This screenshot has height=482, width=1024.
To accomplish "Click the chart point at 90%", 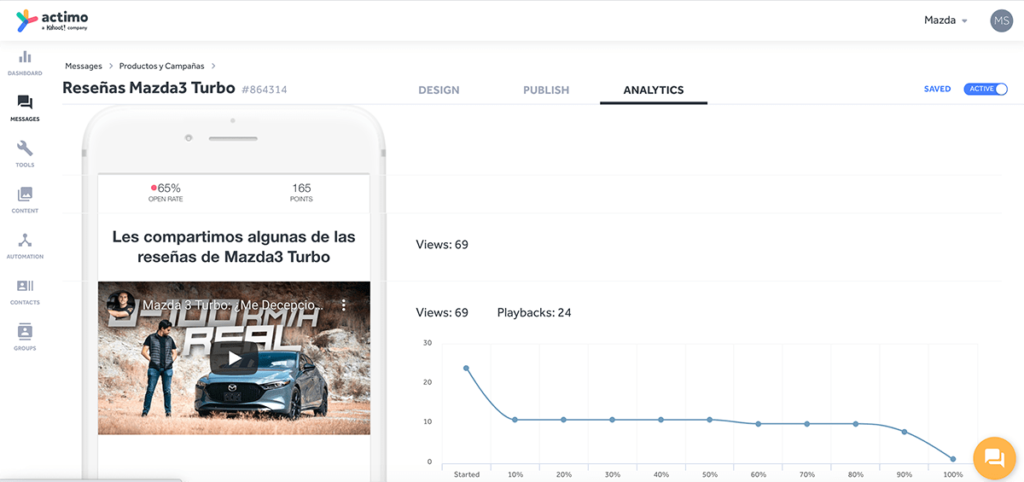I will click(904, 432).
